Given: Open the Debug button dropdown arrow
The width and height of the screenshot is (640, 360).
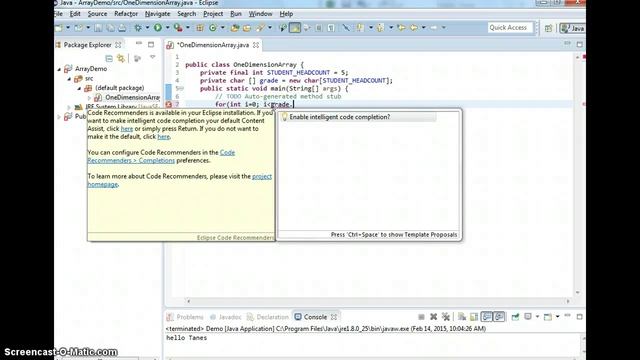Looking at the screenshot, I should [x=147, y=28].
